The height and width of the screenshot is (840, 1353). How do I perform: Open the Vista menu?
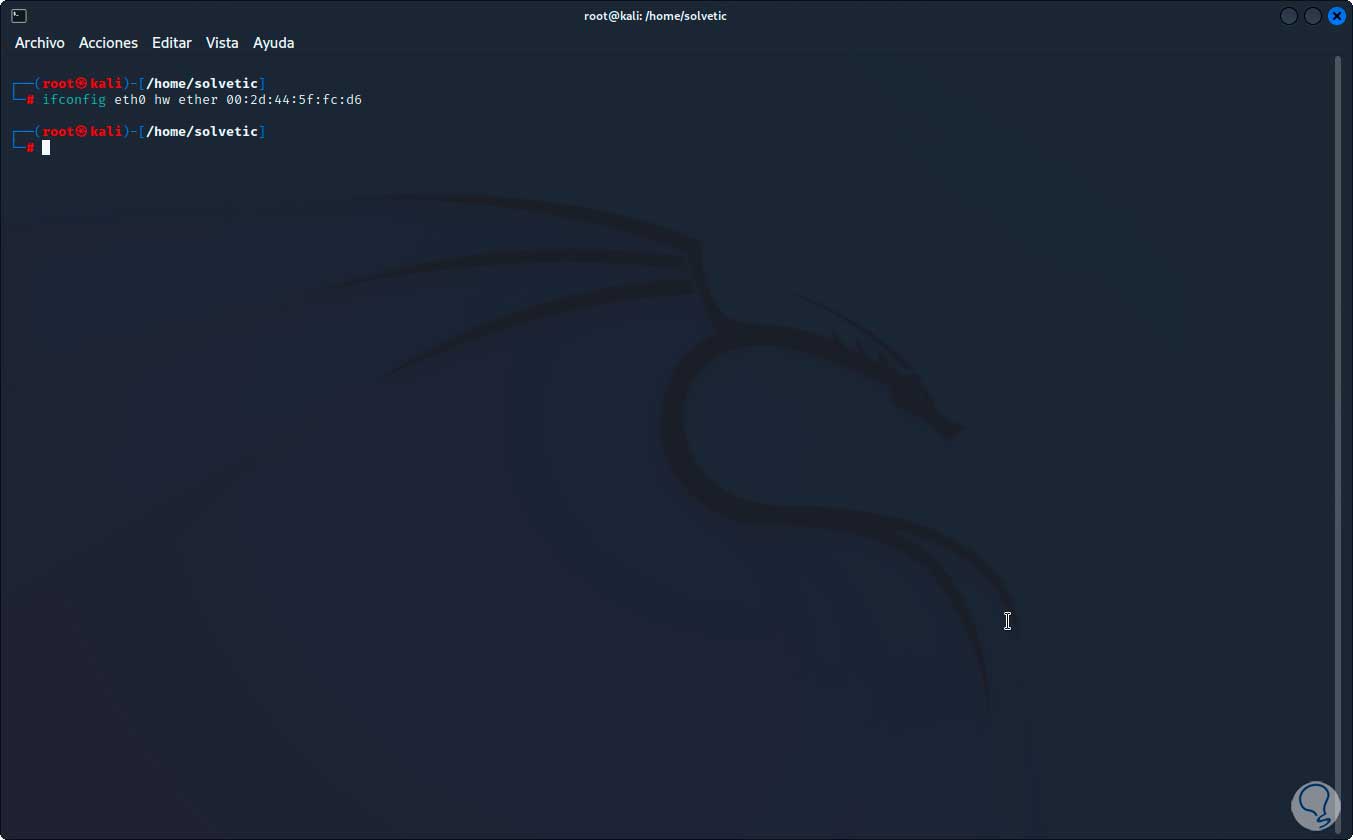(x=222, y=43)
